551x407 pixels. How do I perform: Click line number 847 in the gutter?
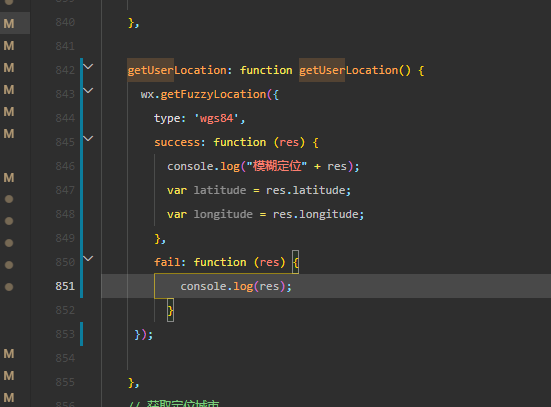coord(65,190)
